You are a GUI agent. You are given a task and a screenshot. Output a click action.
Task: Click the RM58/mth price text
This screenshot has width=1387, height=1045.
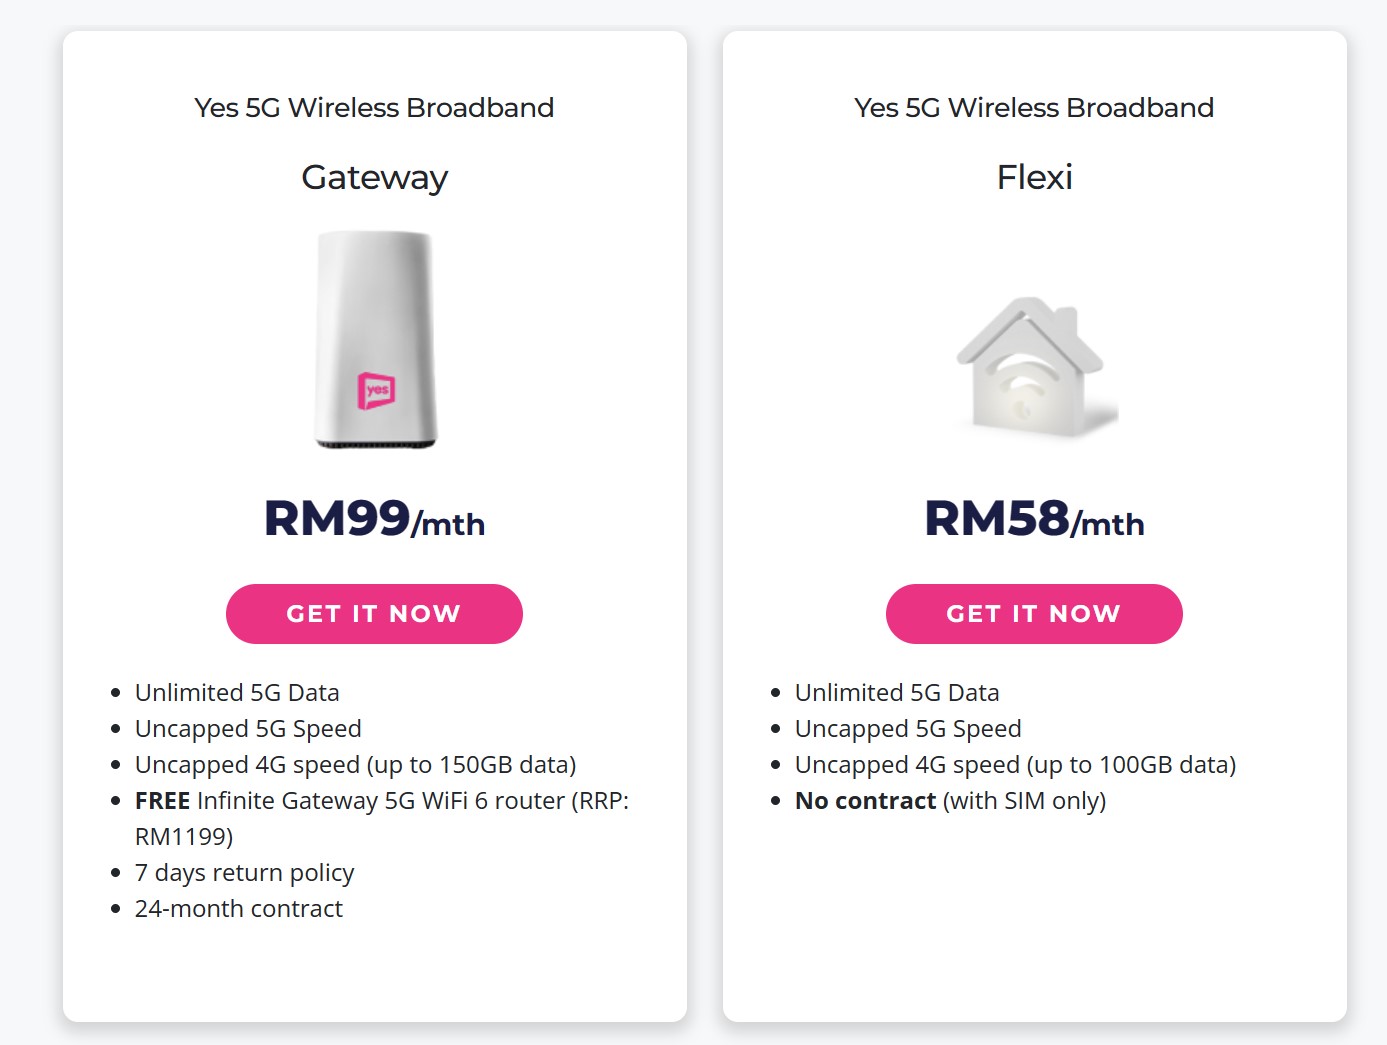(x=1035, y=519)
